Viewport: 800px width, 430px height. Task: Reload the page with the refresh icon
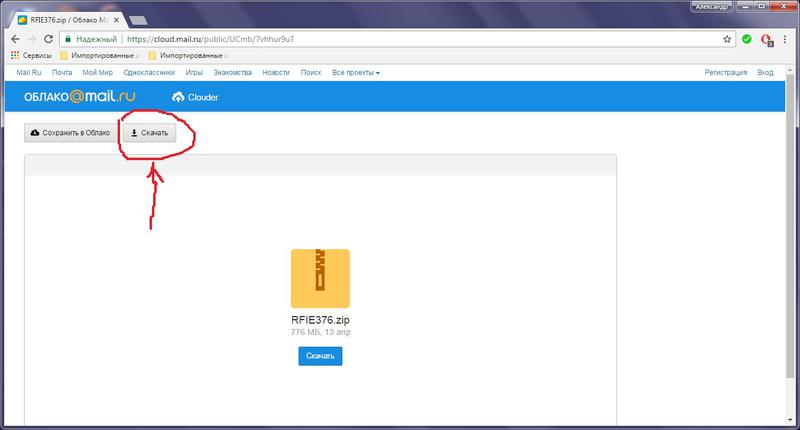tap(48, 39)
